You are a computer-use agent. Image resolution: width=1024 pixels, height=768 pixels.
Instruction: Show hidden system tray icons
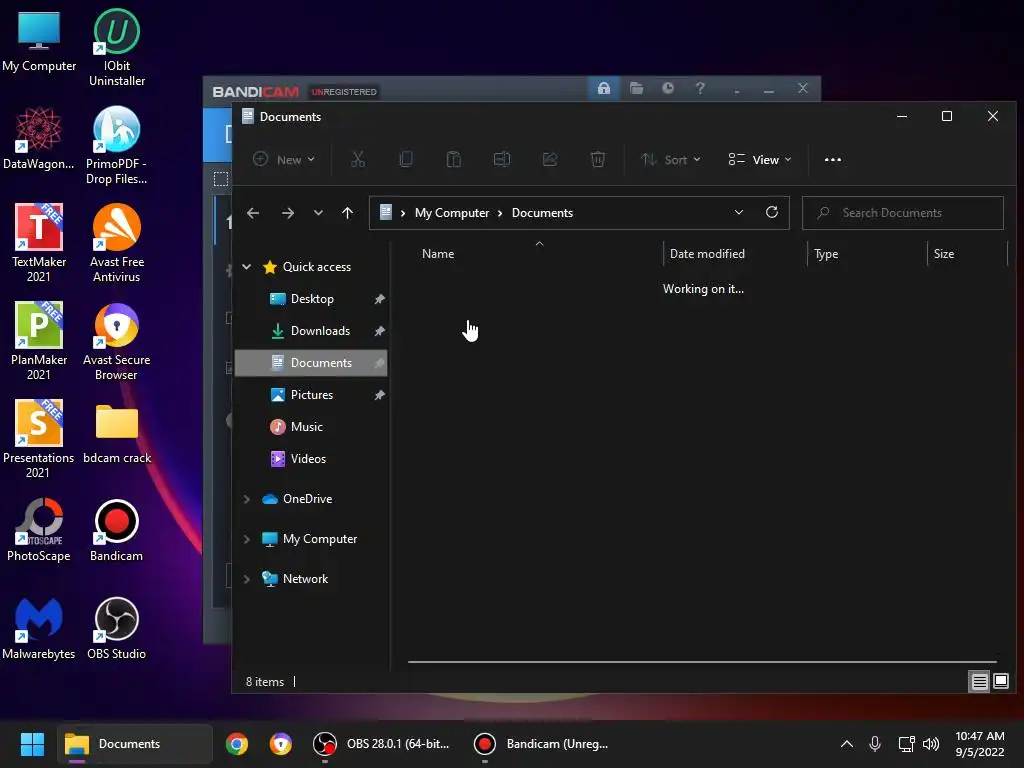point(846,744)
